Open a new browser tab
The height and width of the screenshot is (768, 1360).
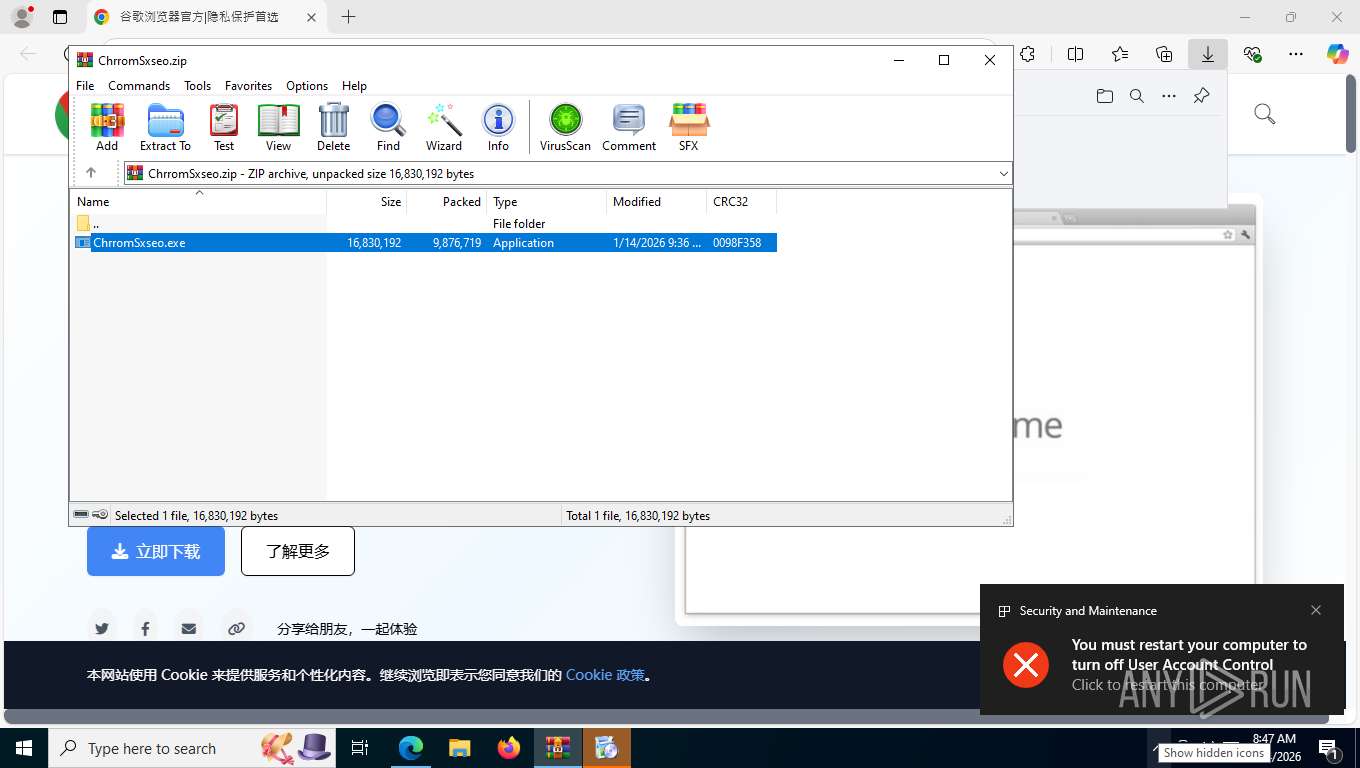[x=348, y=17]
